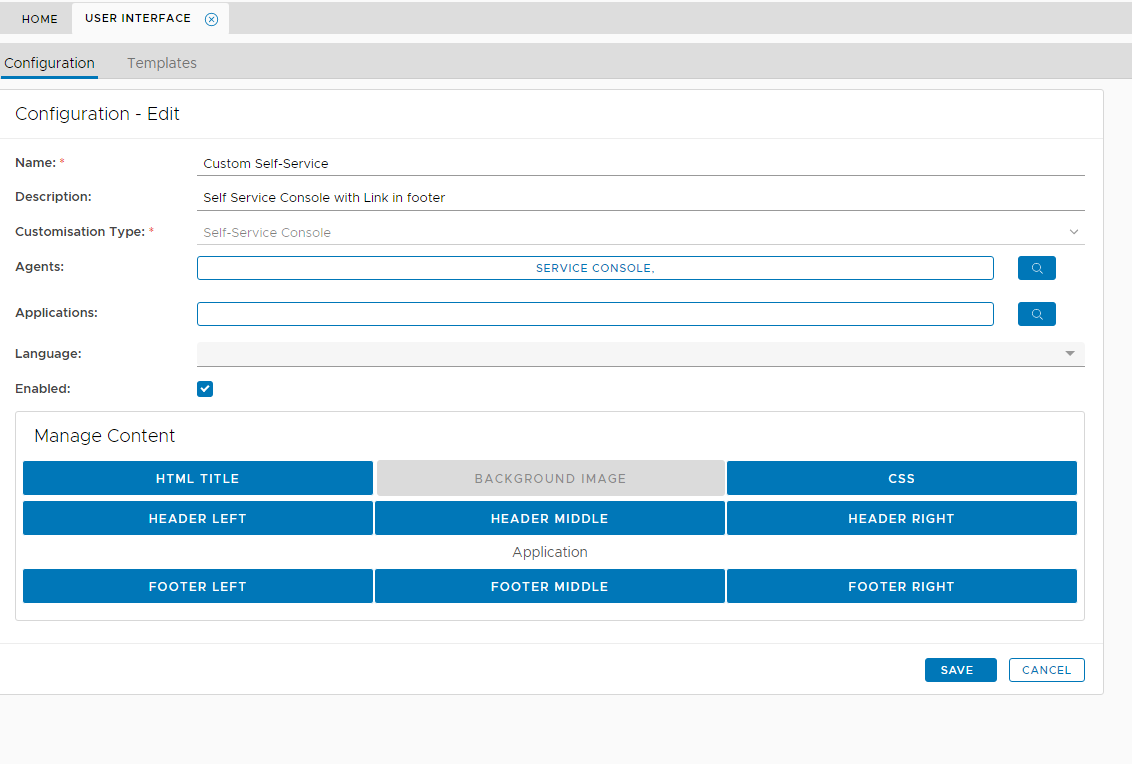Click the Save button
Screen dimensions: 1132x764
[x=960, y=670]
